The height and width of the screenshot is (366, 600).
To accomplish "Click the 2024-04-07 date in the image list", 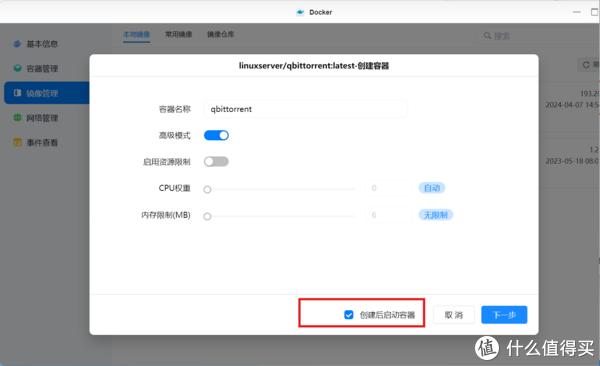I will tap(572, 105).
